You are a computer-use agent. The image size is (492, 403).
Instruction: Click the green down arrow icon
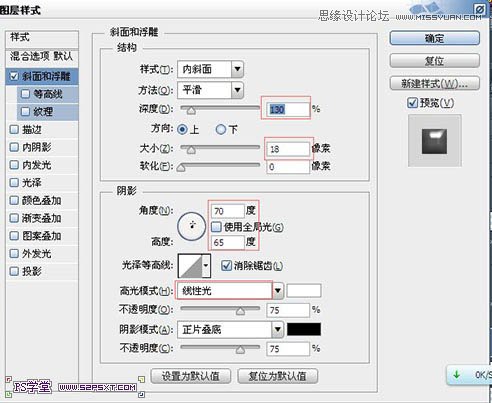(456, 375)
